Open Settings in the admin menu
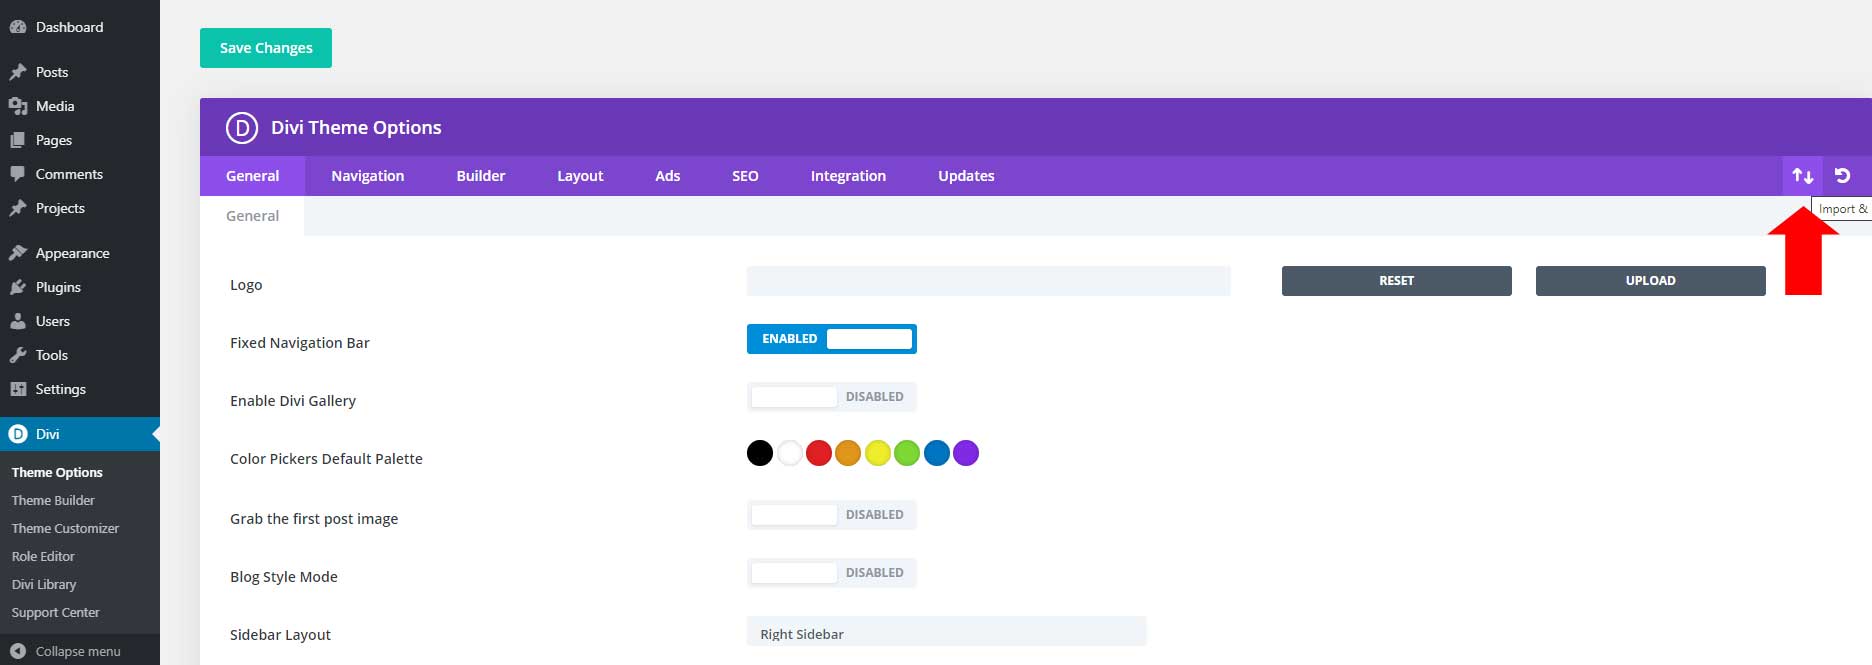This screenshot has height=665, width=1872. [x=80, y=389]
